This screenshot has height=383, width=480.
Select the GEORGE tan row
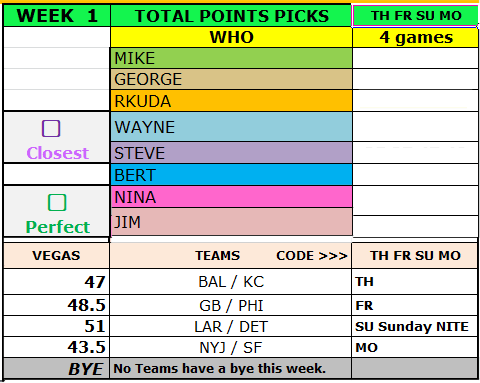coord(231,79)
